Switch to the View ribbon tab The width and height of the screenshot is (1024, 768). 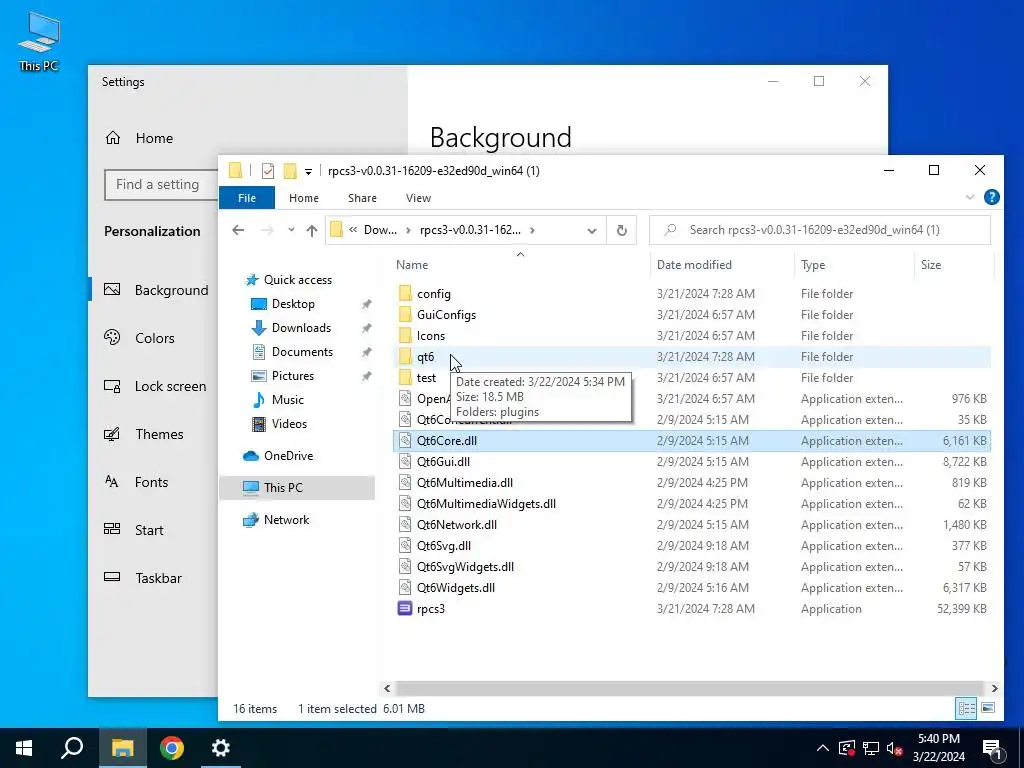coord(418,198)
